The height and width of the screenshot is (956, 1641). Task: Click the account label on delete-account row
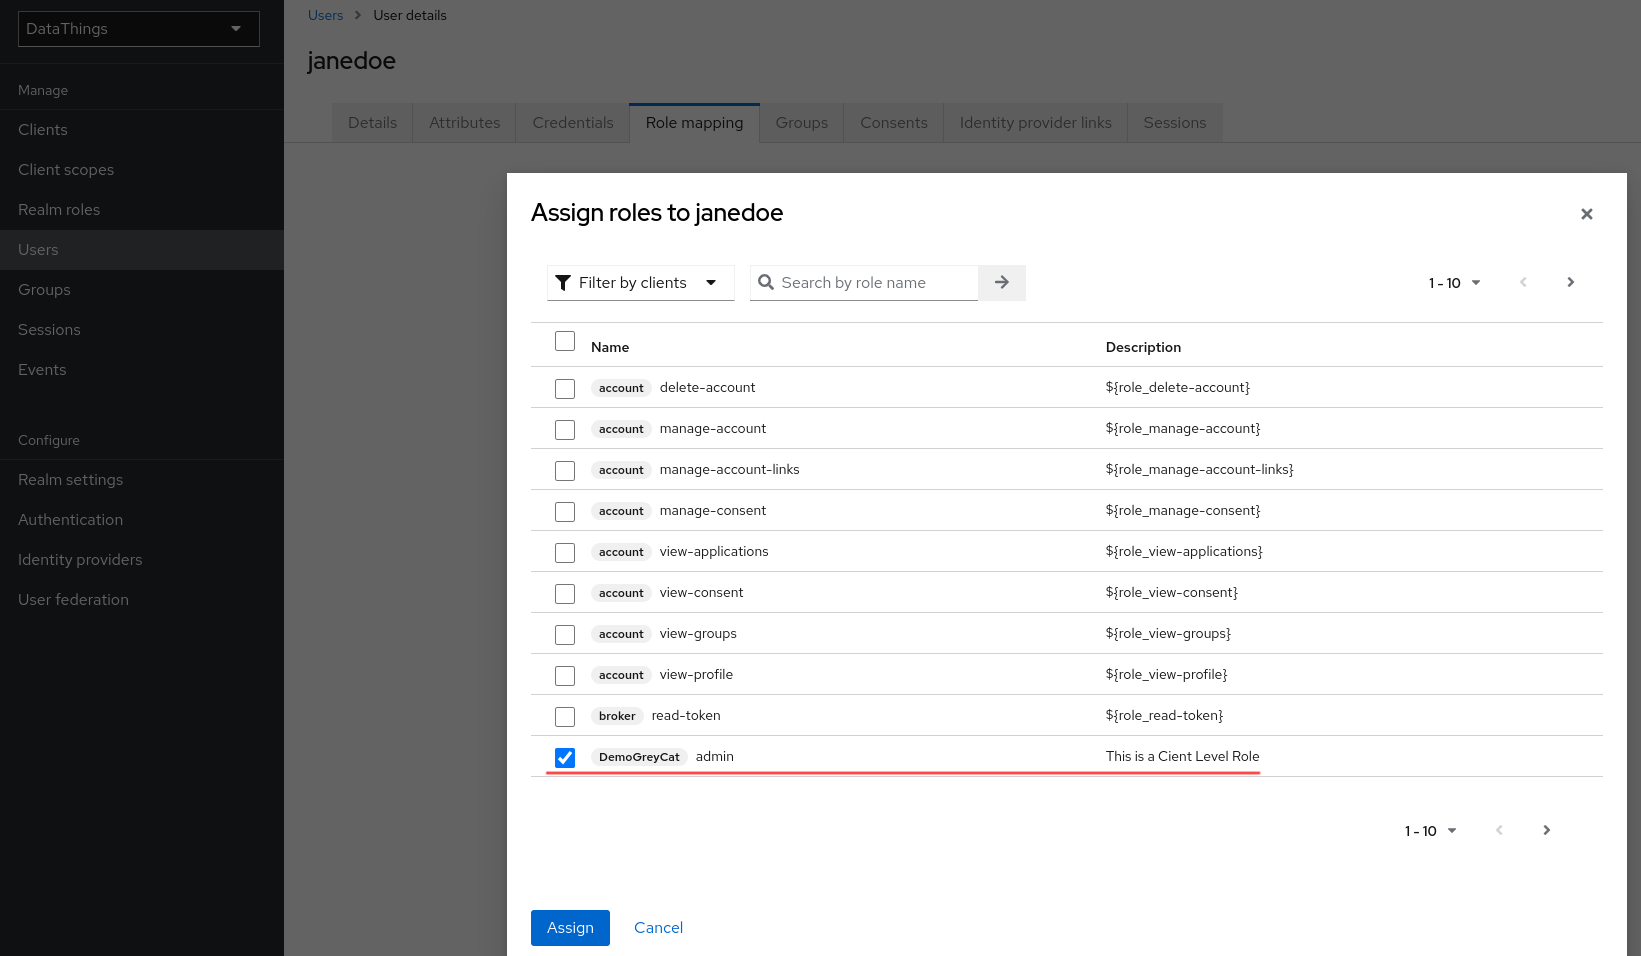pos(621,388)
